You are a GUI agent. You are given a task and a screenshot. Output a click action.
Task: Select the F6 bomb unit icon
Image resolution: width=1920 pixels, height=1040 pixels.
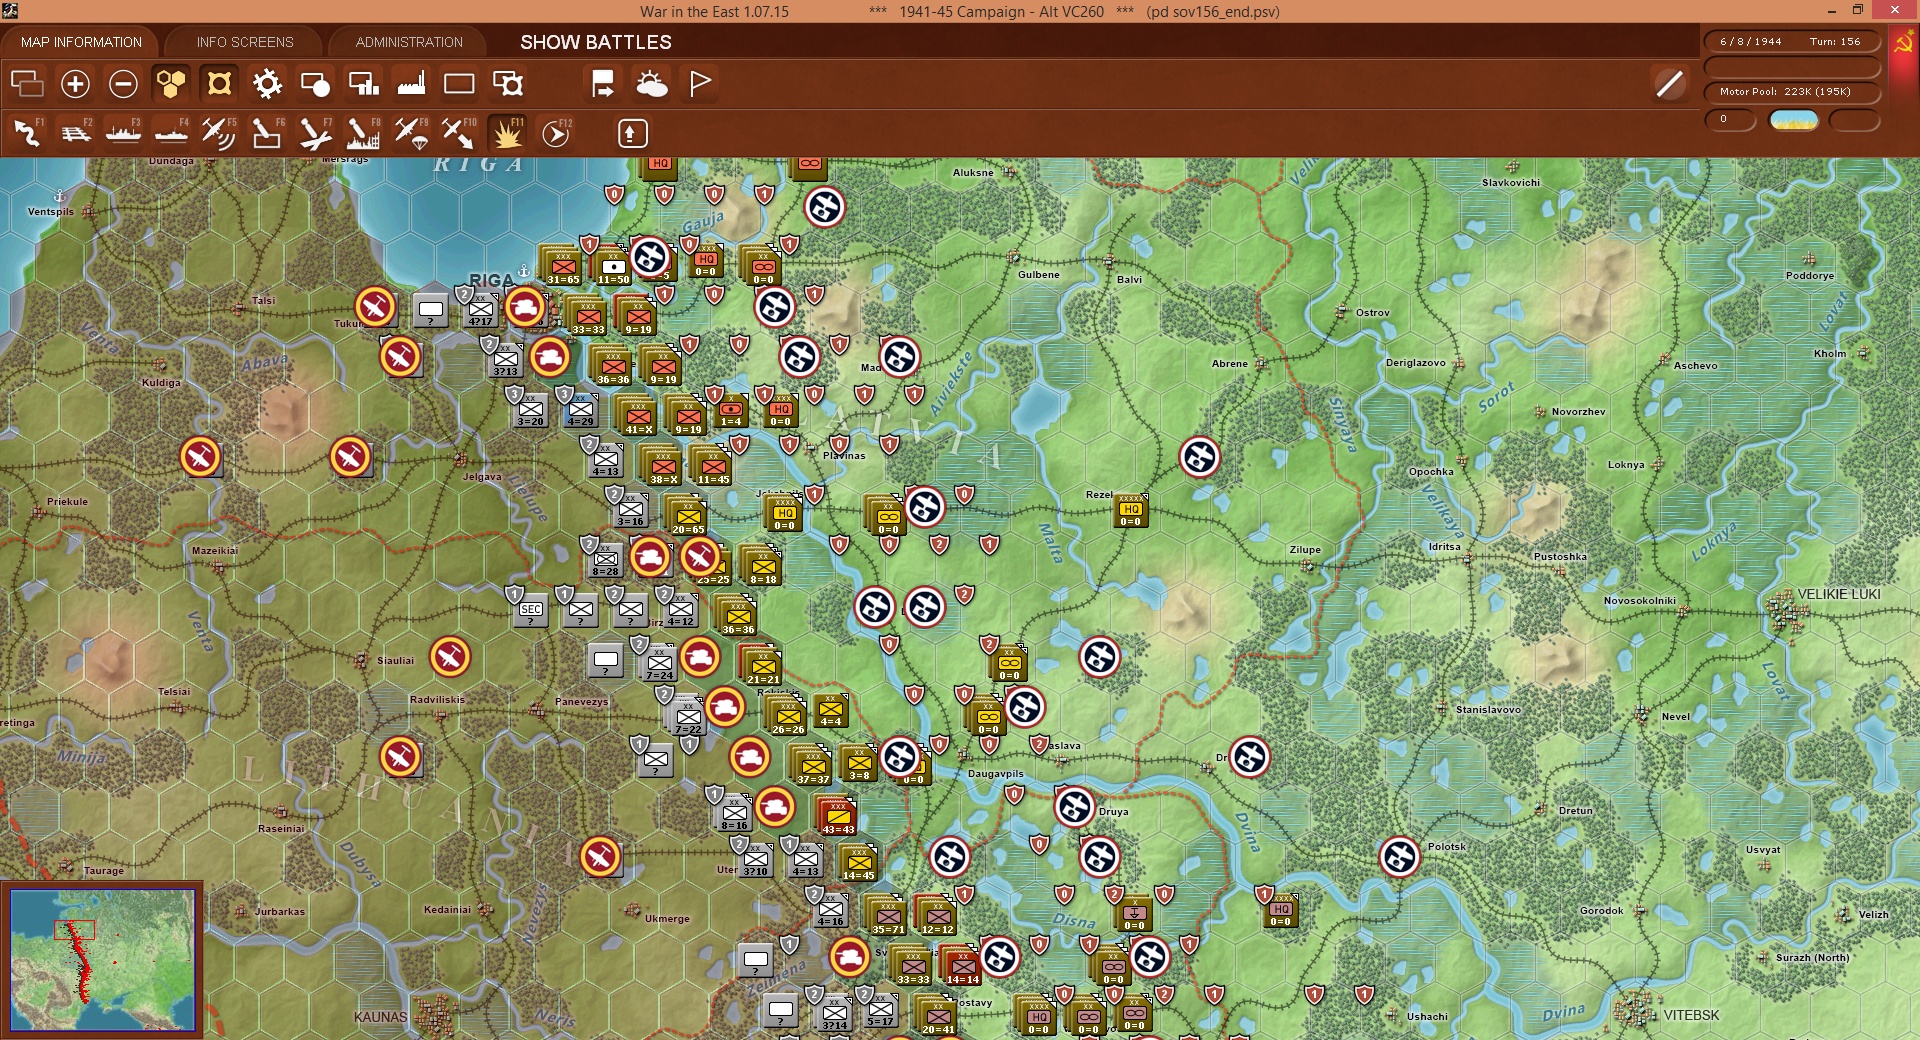267,133
